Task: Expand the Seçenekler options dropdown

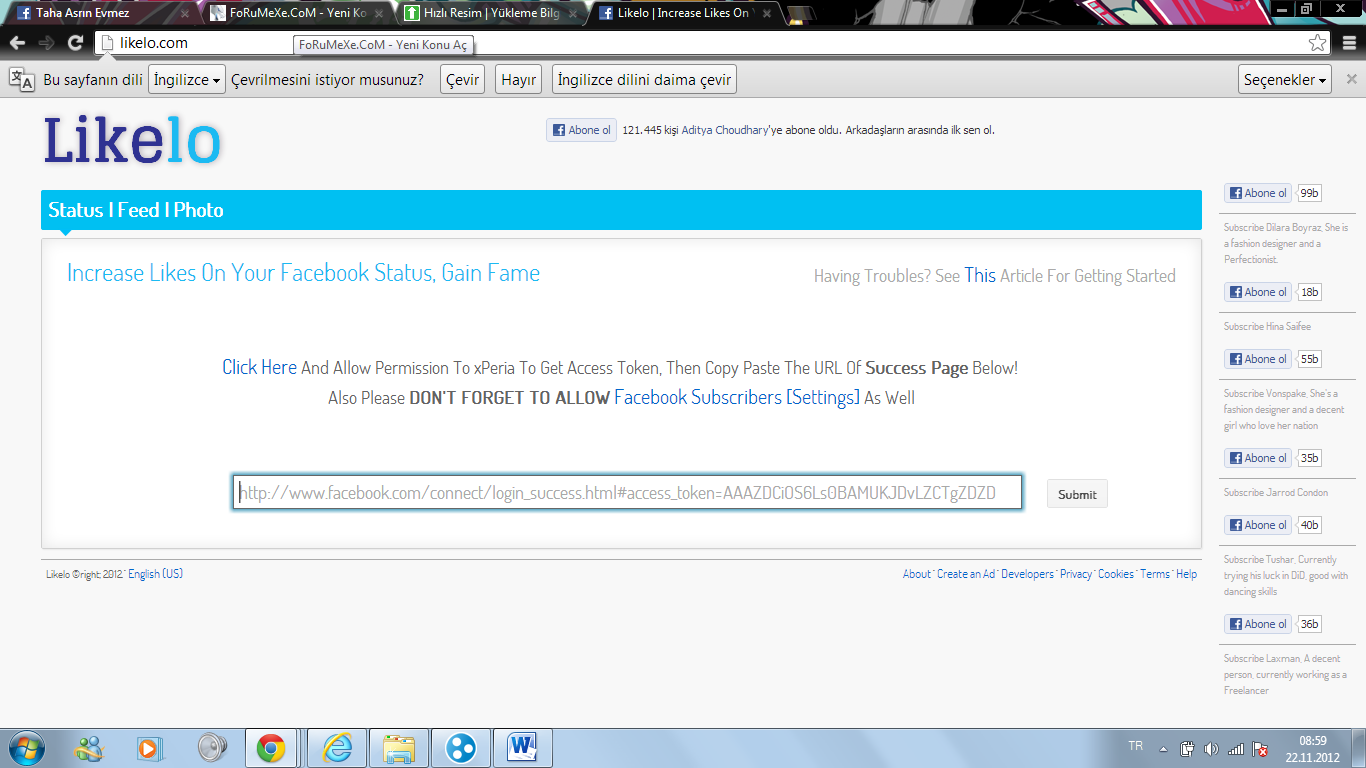Action: pos(1285,80)
